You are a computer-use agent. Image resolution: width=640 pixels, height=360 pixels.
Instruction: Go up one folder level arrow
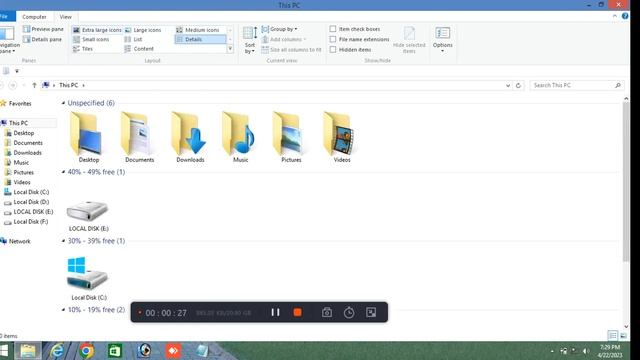point(34,85)
